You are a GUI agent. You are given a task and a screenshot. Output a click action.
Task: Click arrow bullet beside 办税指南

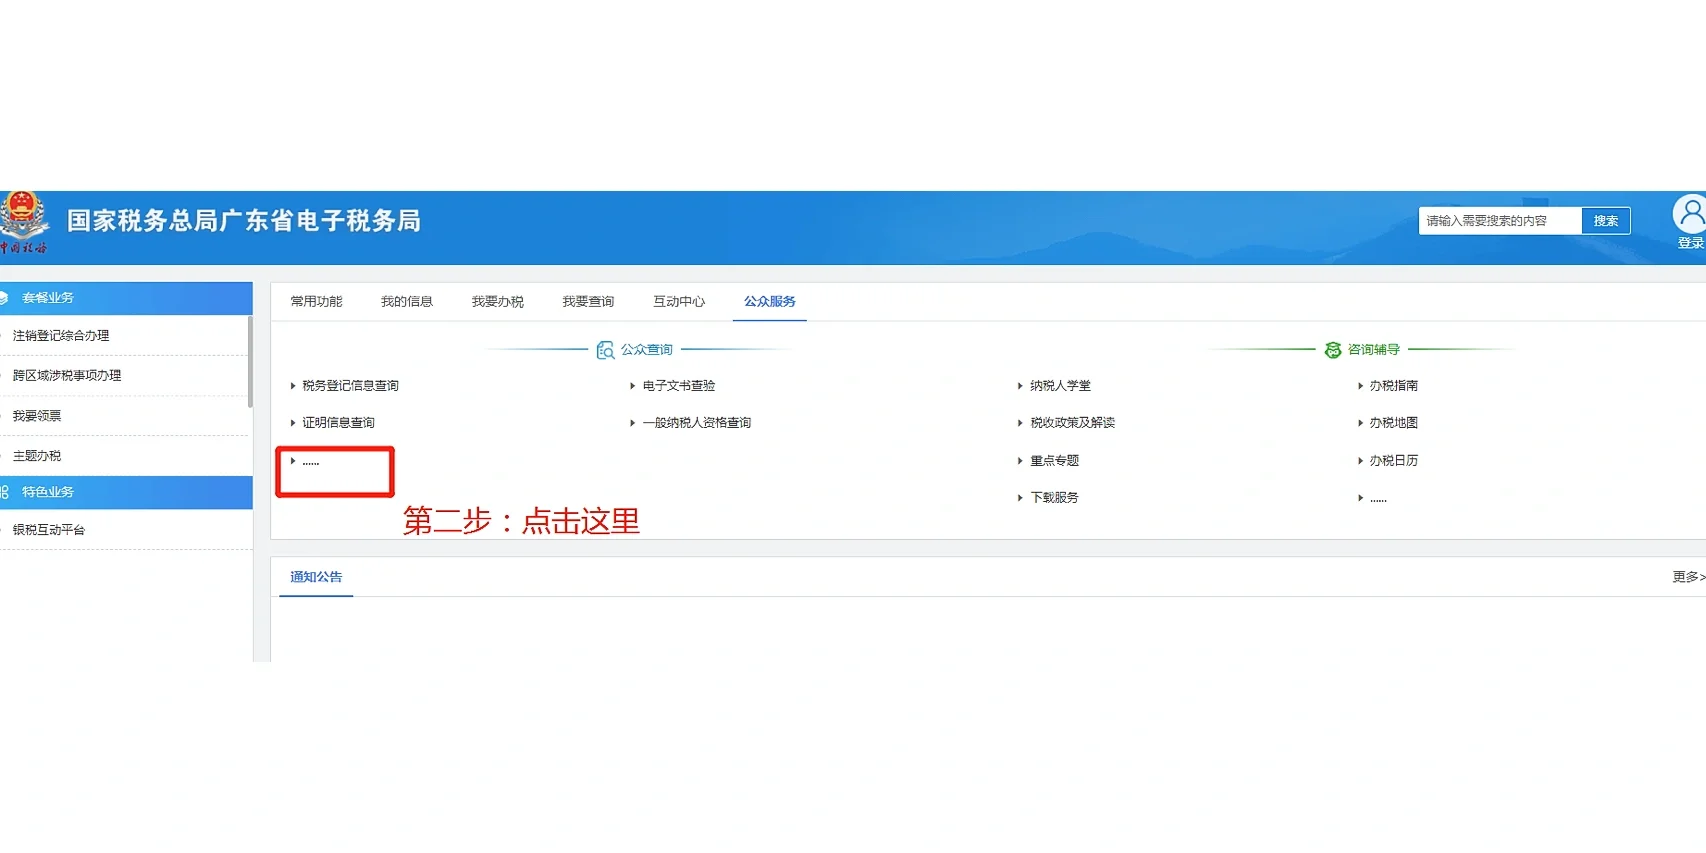click(x=1360, y=386)
